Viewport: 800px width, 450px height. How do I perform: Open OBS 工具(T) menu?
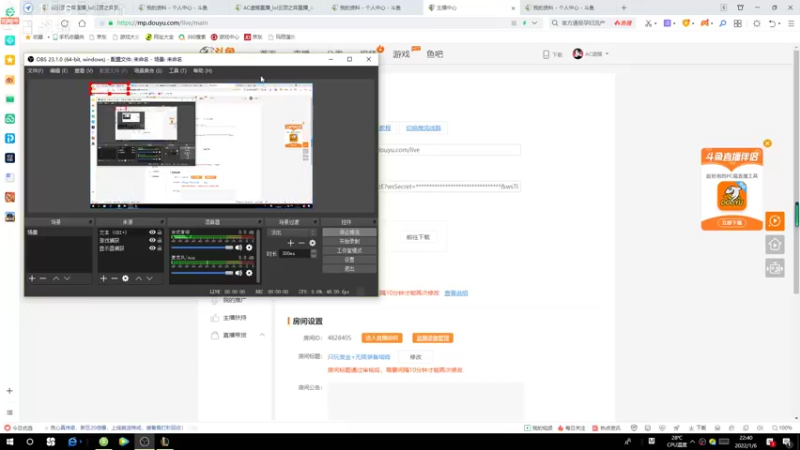[x=178, y=71]
